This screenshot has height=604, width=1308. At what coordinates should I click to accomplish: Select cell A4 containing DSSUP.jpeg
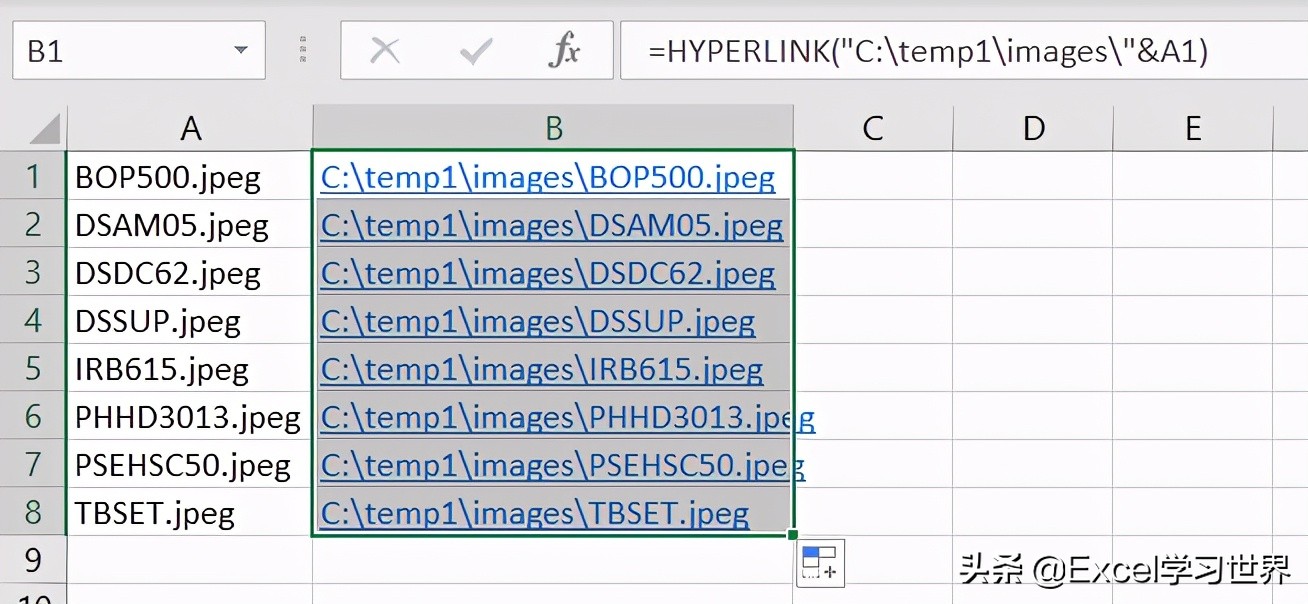[x=190, y=320]
